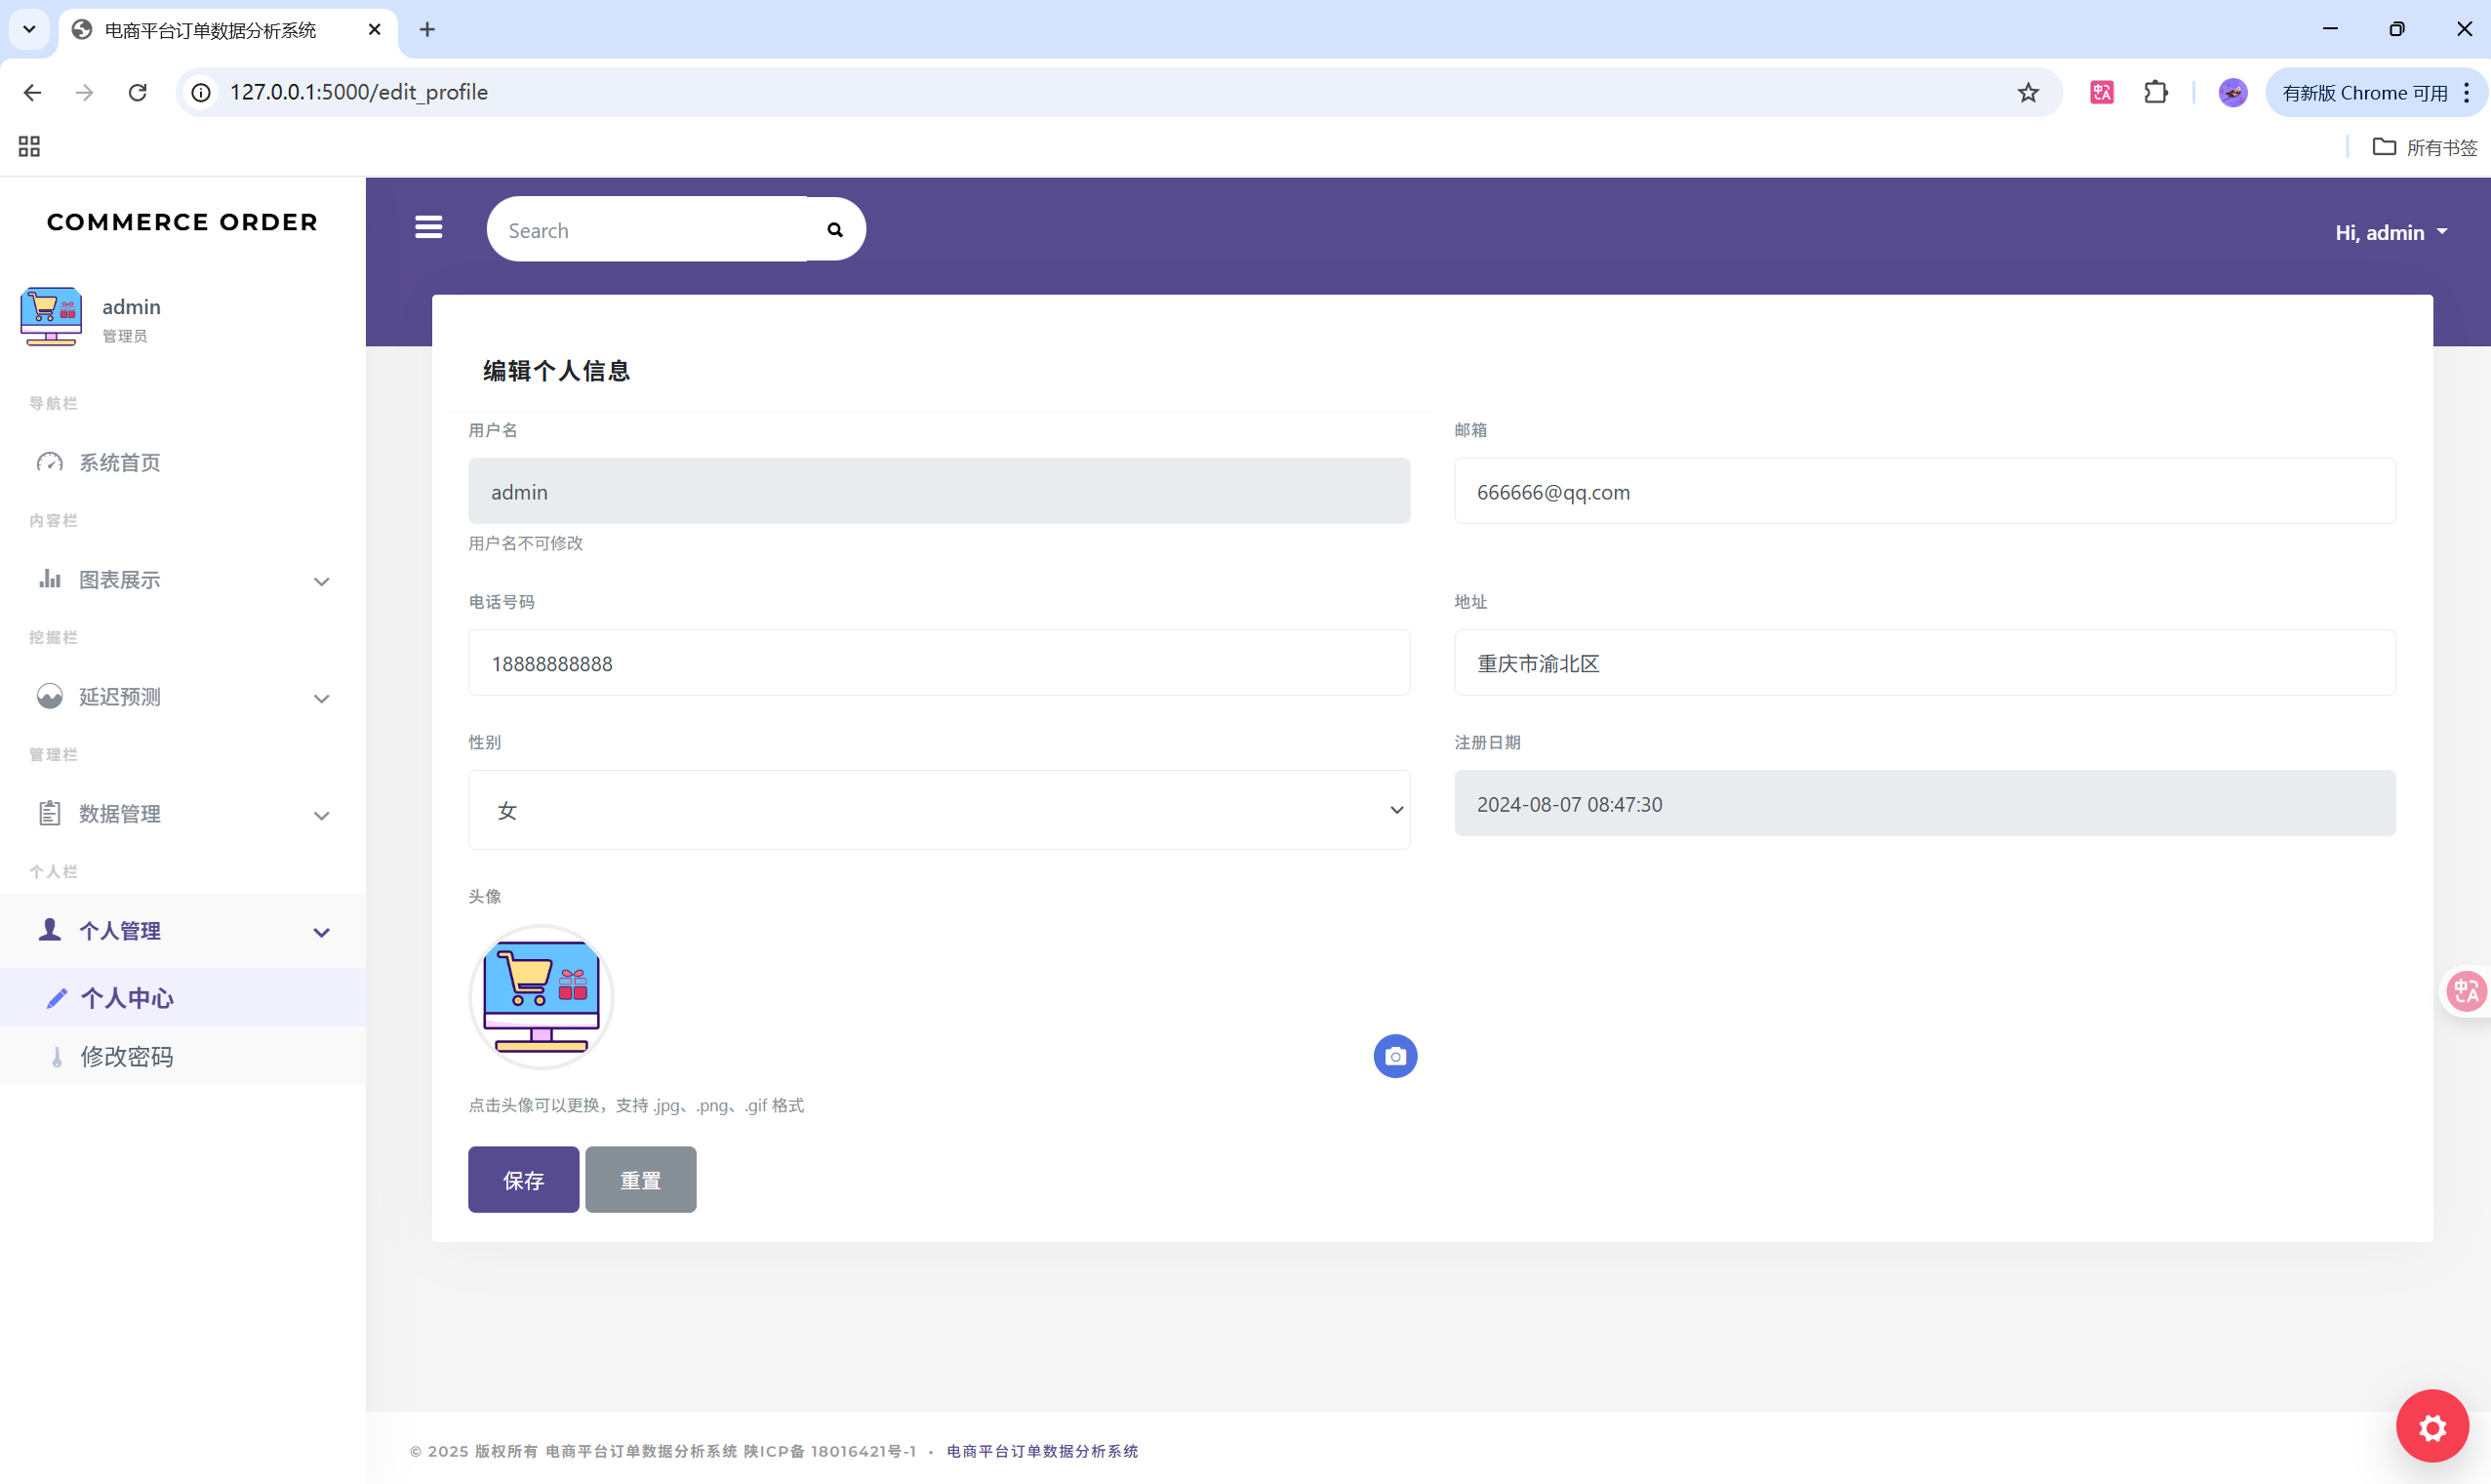Click the profile avatar thumbnail image
The height and width of the screenshot is (1484, 2491).
pos(541,996)
